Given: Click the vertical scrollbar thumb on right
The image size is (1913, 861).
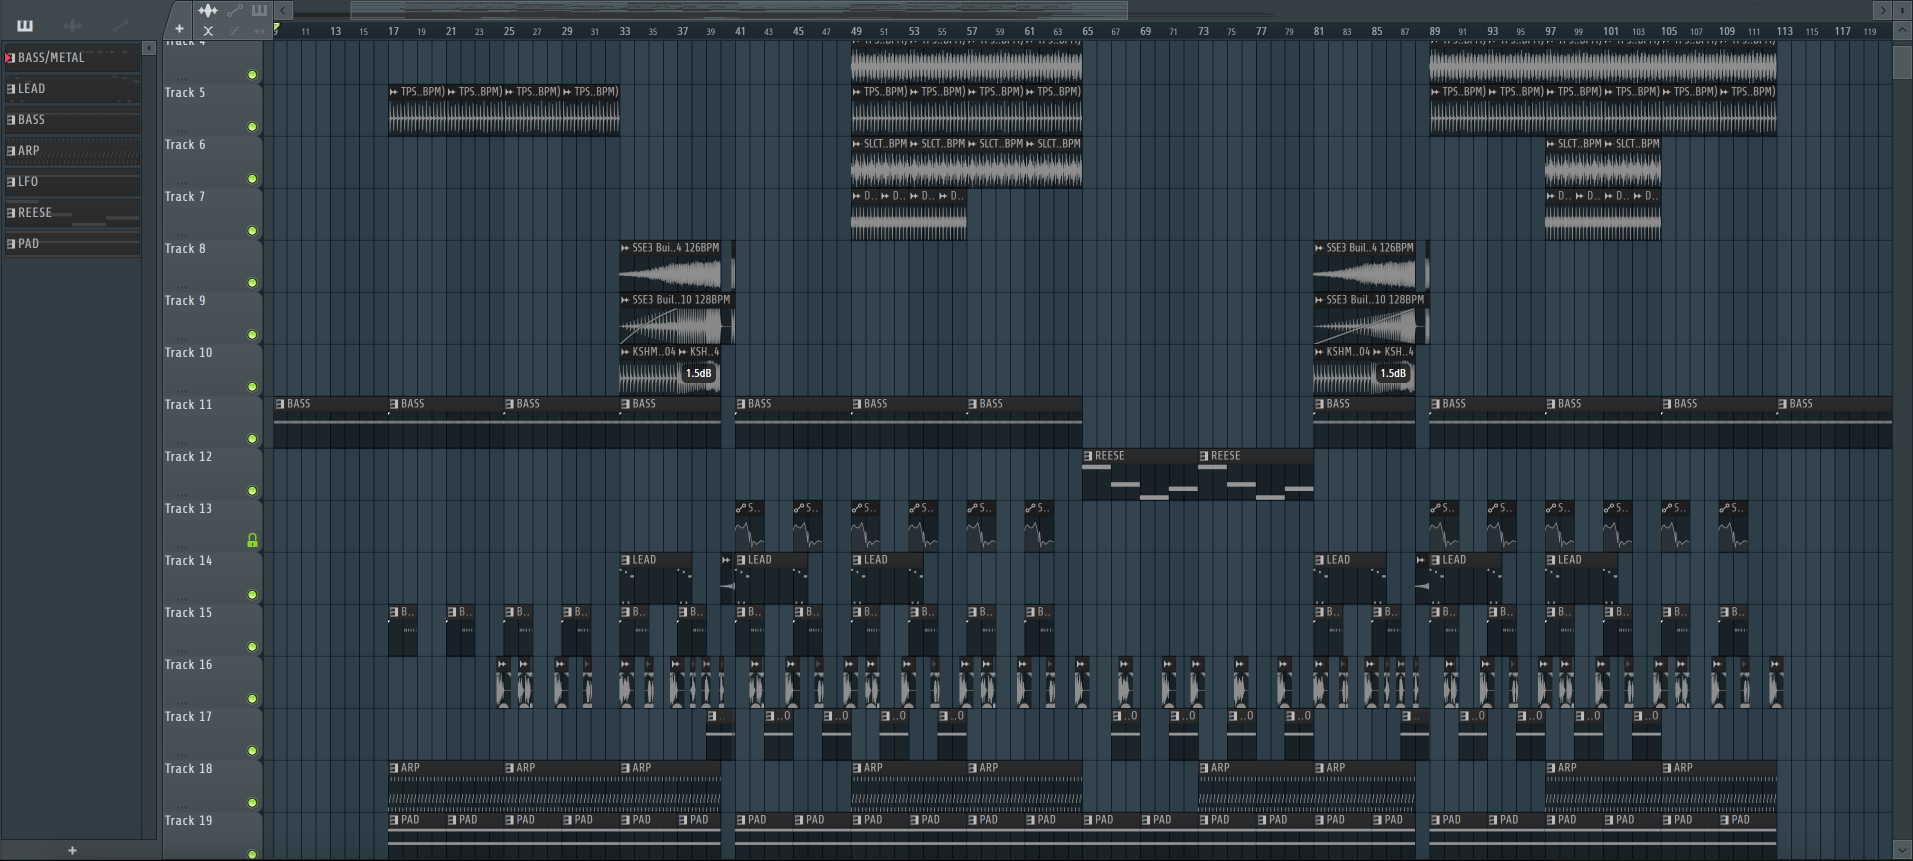Looking at the screenshot, I should (1903, 61).
